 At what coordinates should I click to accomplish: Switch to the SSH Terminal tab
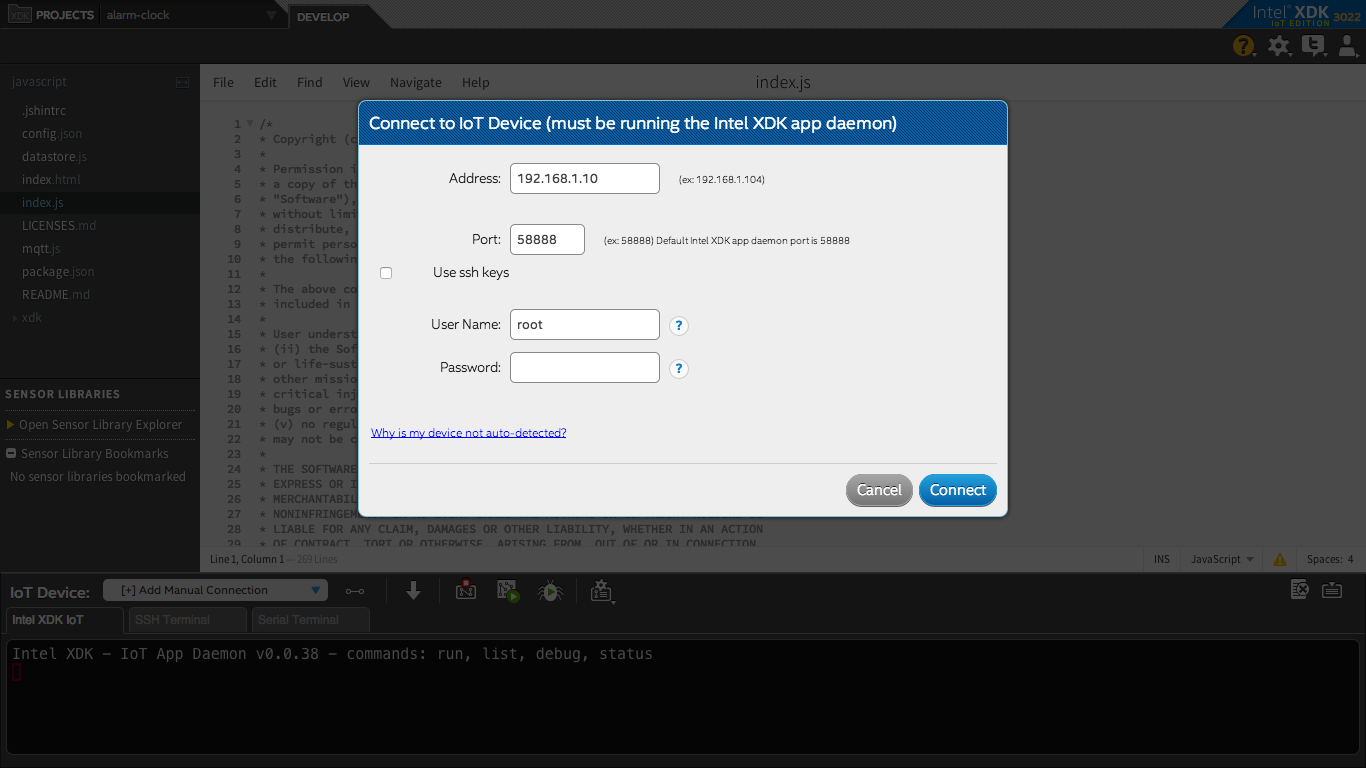tap(187, 620)
